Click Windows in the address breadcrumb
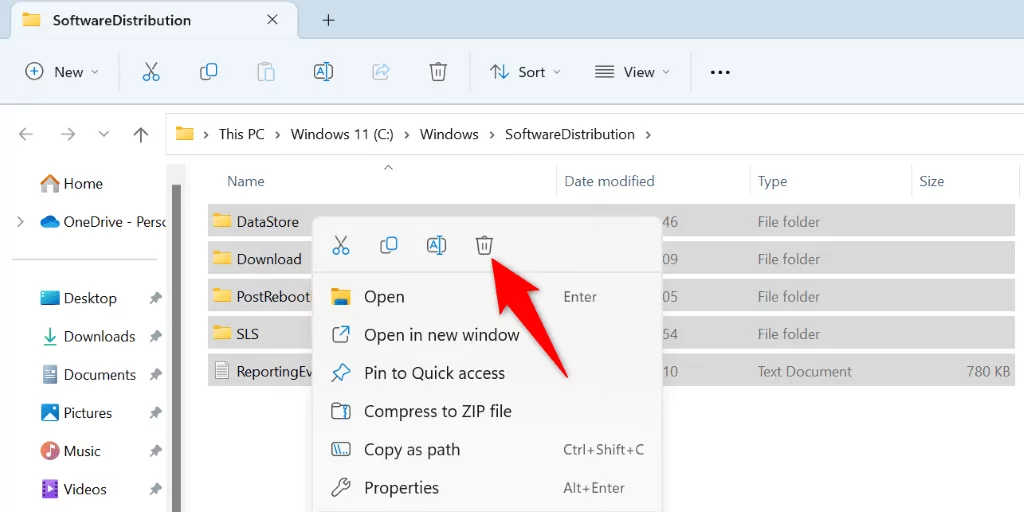 (x=449, y=134)
